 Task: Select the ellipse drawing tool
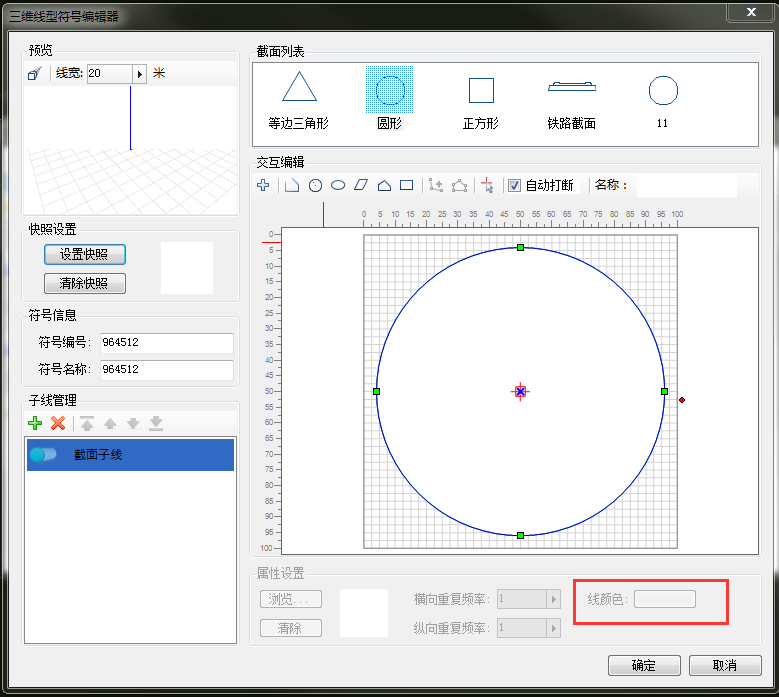tap(338, 185)
